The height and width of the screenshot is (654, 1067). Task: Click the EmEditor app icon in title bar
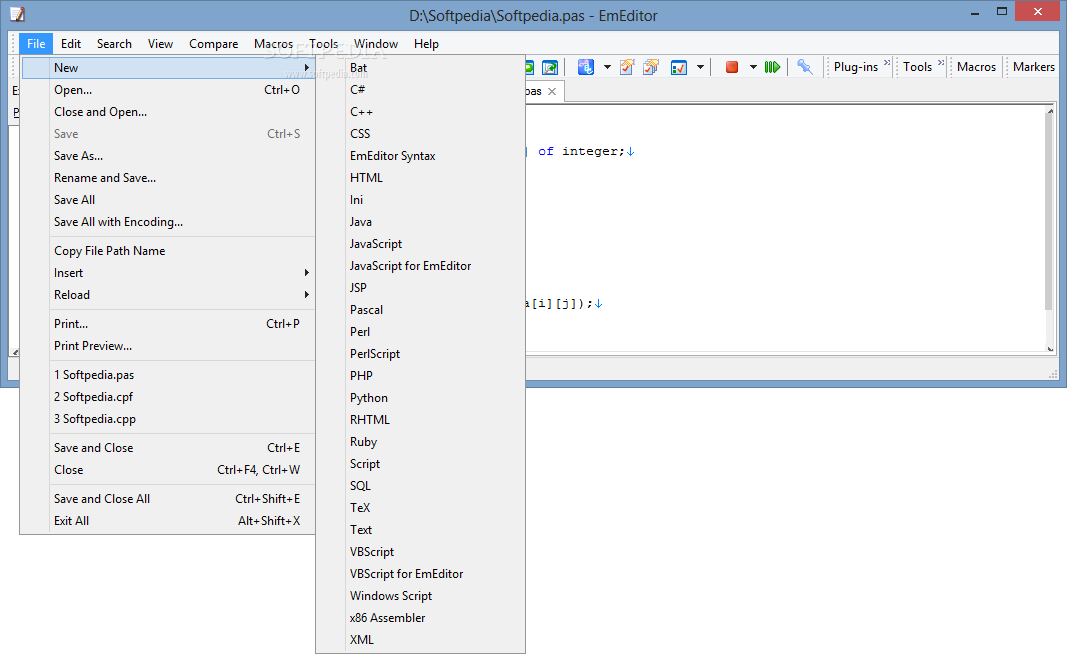tap(17, 14)
